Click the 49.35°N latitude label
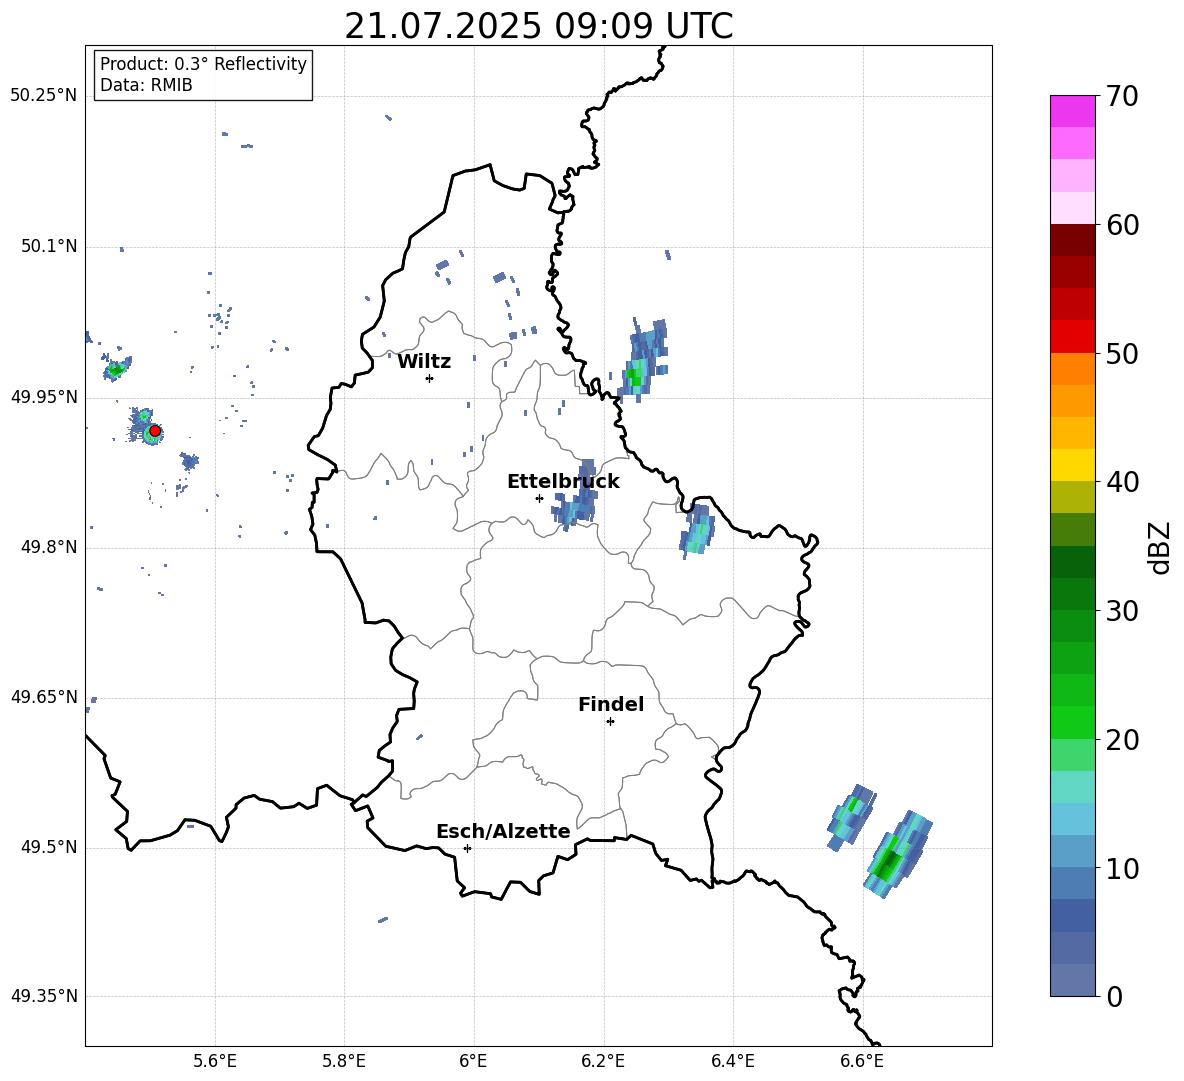The image size is (1184, 1081). coord(44,996)
